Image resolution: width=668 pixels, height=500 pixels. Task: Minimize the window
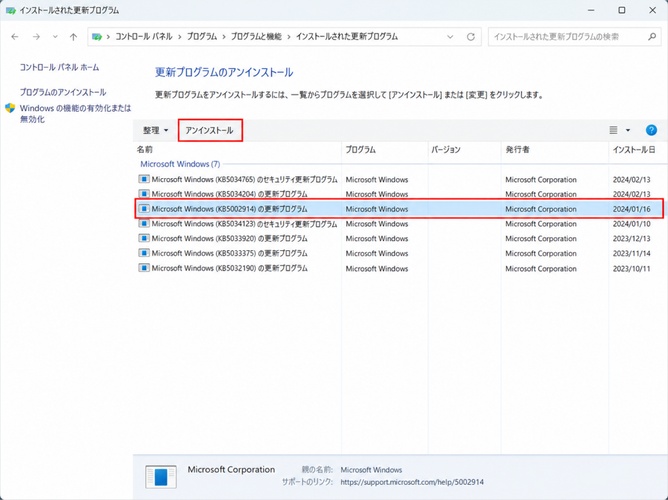point(591,10)
